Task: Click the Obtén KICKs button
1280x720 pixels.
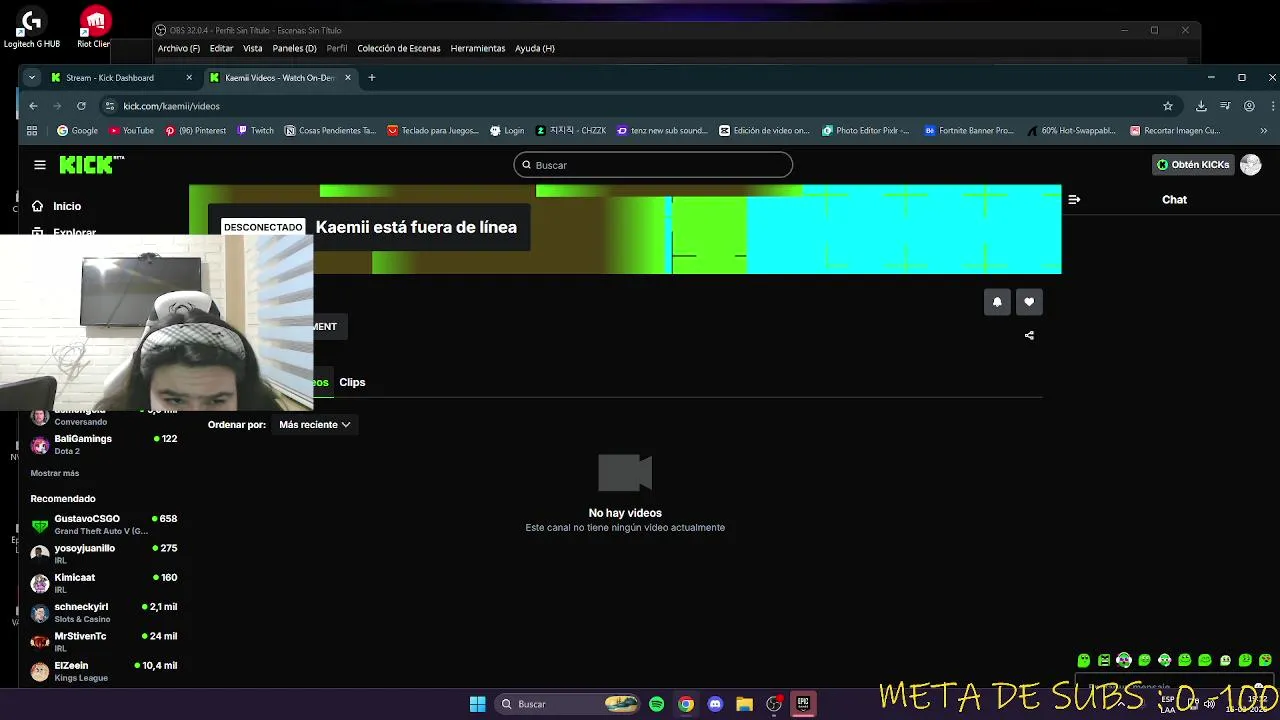Action: (x=1193, y=165)
